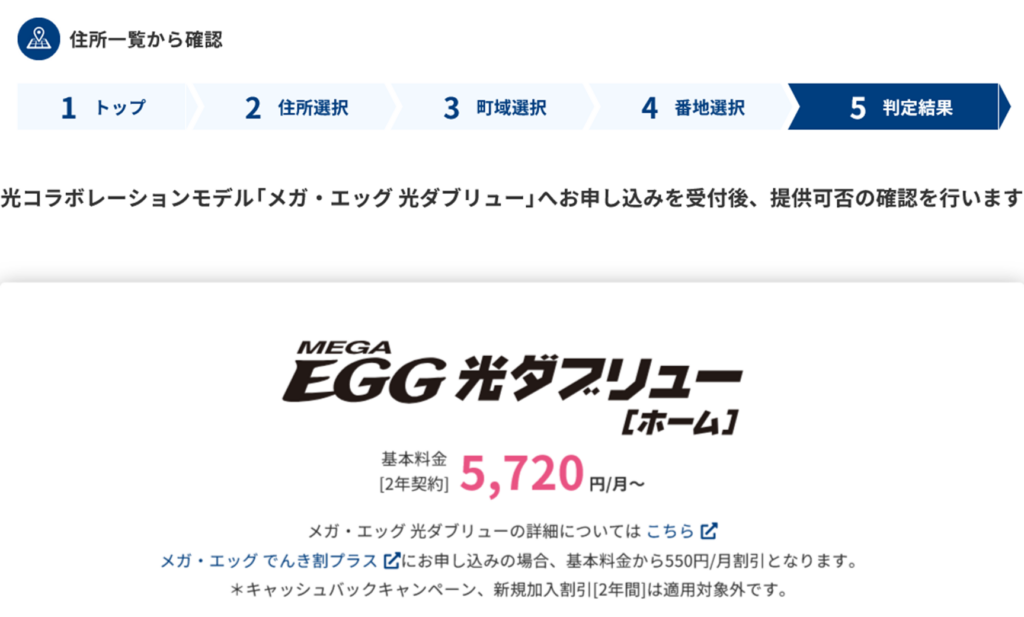Click external link icon after でんき割プラス

point(393,560)
